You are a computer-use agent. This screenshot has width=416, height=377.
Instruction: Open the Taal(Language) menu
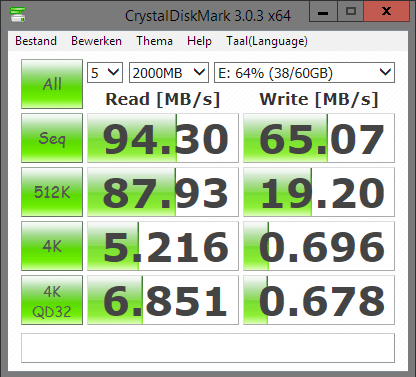pos(267,41)
